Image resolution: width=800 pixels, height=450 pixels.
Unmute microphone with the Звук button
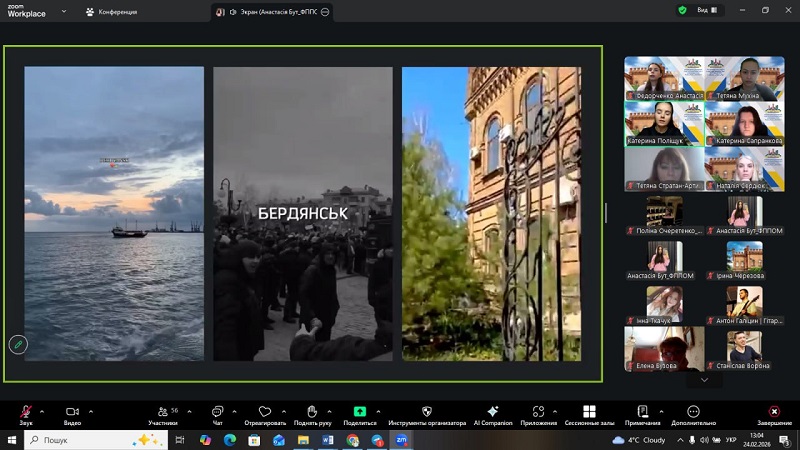click(x=25, y=412)
